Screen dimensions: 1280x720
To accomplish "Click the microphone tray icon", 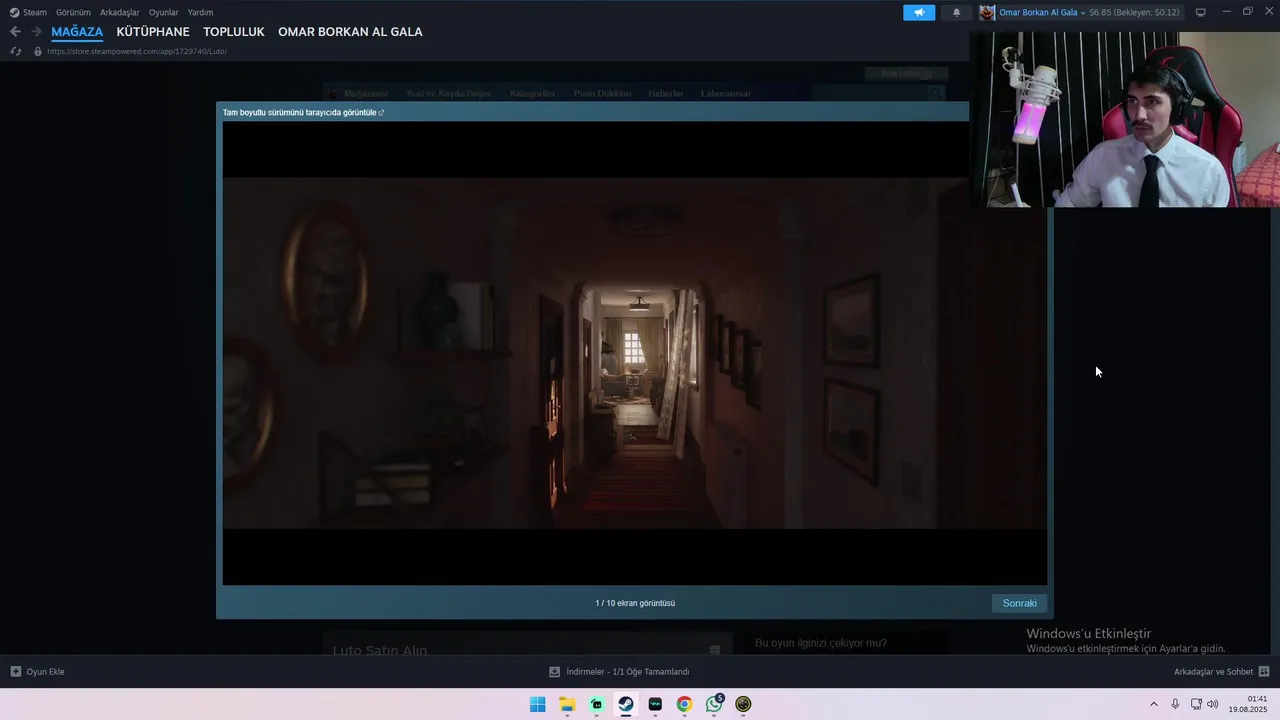I will (1175, 704).
